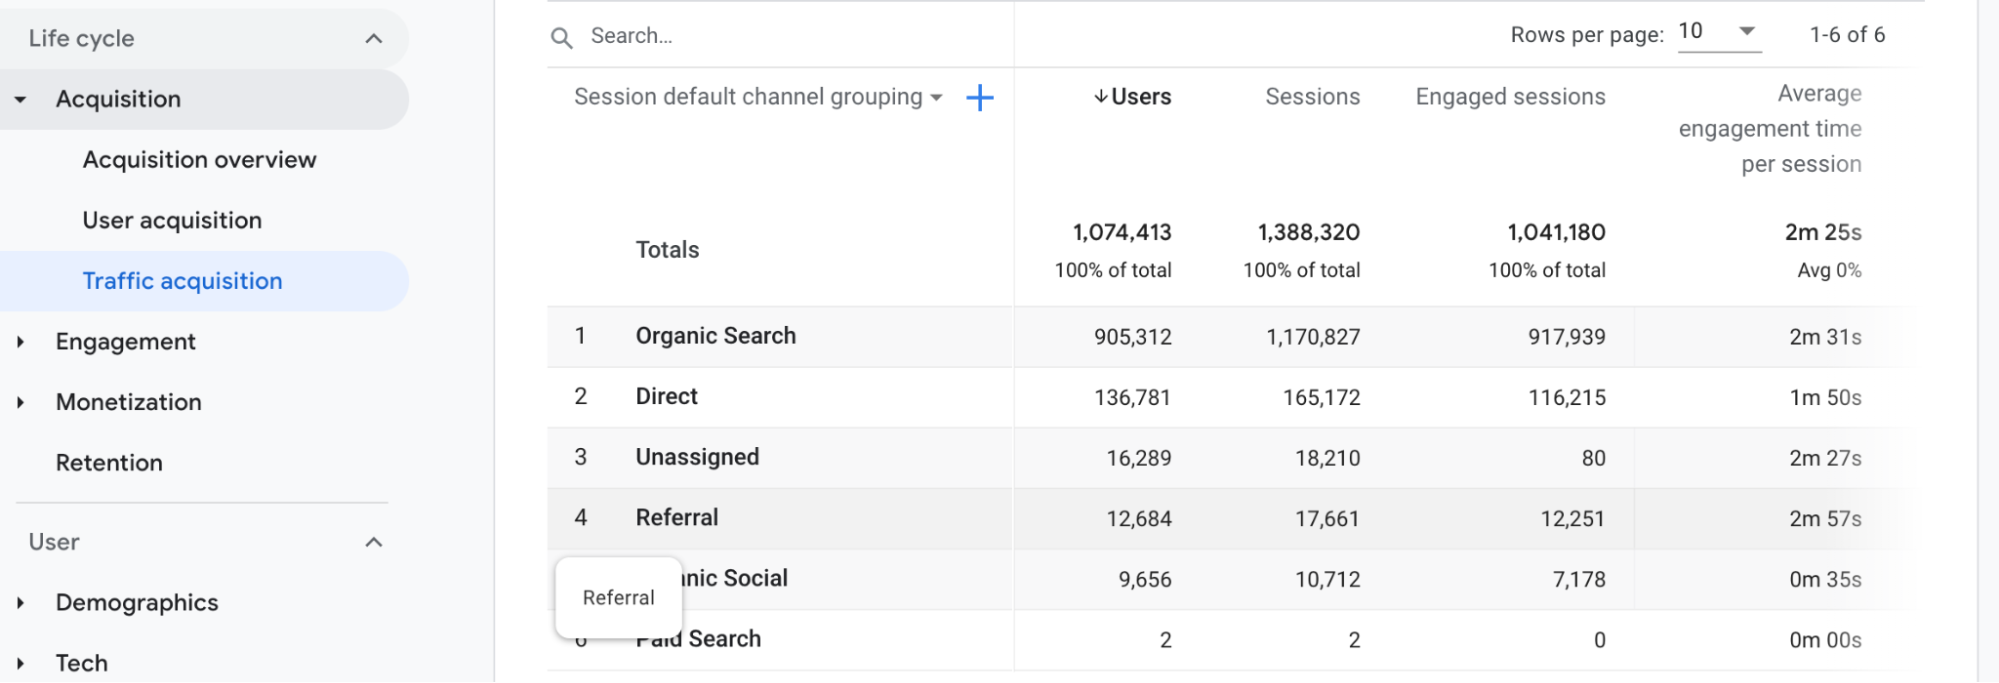This screenshot has height=683, width=1999.
Task: Click the Users sort arrow icon
Action: [x=1100, y=97]
